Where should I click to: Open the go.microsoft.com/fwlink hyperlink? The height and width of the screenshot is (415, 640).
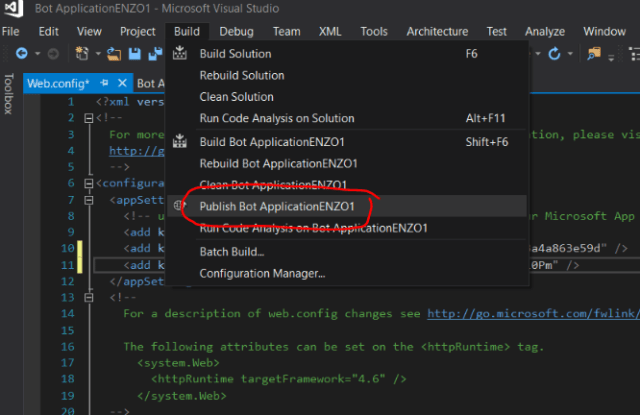click(533, 313)
